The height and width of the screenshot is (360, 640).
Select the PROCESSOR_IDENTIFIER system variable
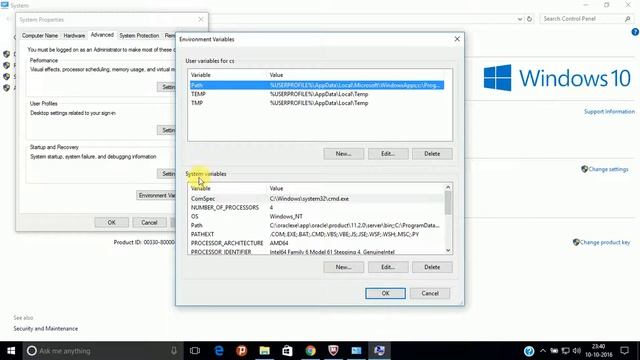click(x=317, y=251)
